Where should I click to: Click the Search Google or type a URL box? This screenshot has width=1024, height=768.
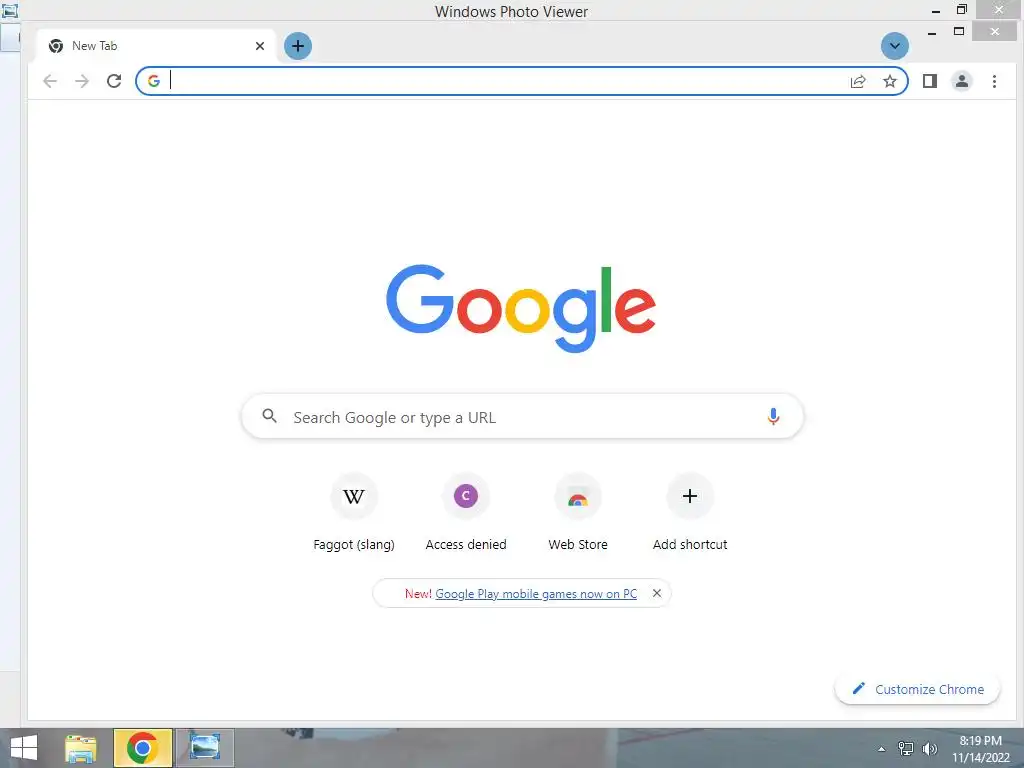click(x=522, y=417)
